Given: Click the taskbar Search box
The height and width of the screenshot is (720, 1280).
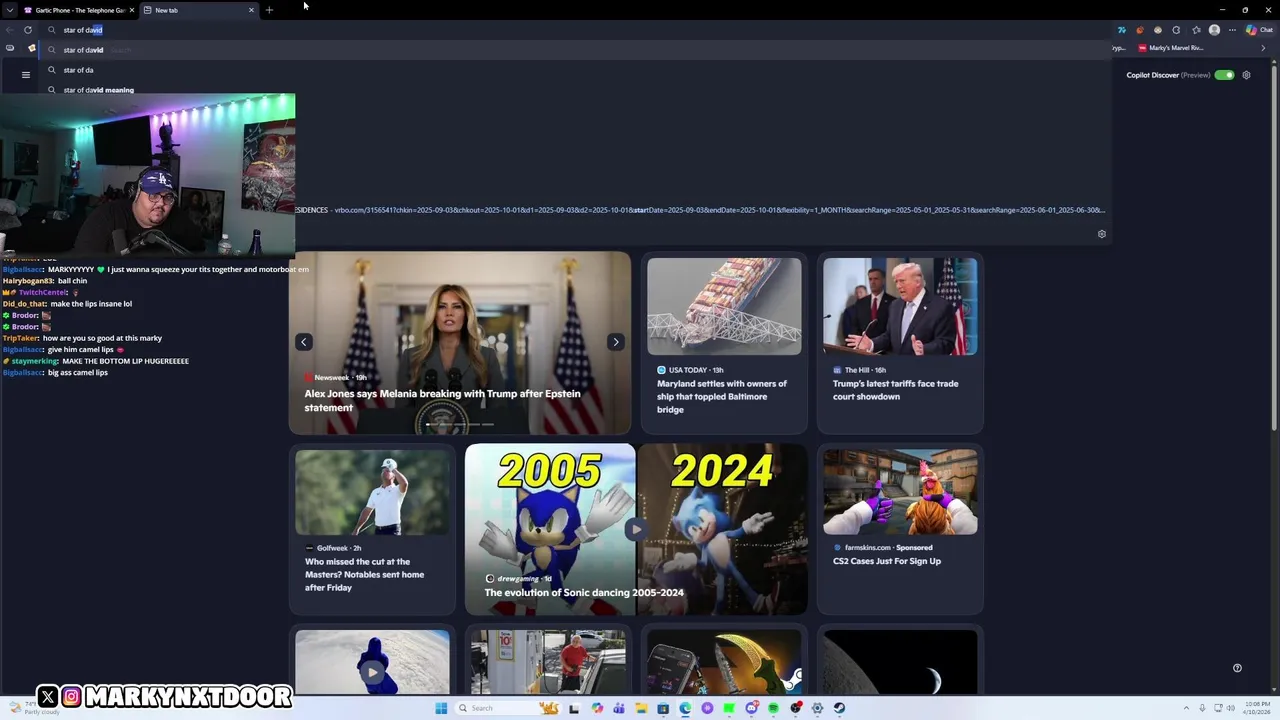Looking at the screenshot, I should pyautogui.click(x=508, y=708).
